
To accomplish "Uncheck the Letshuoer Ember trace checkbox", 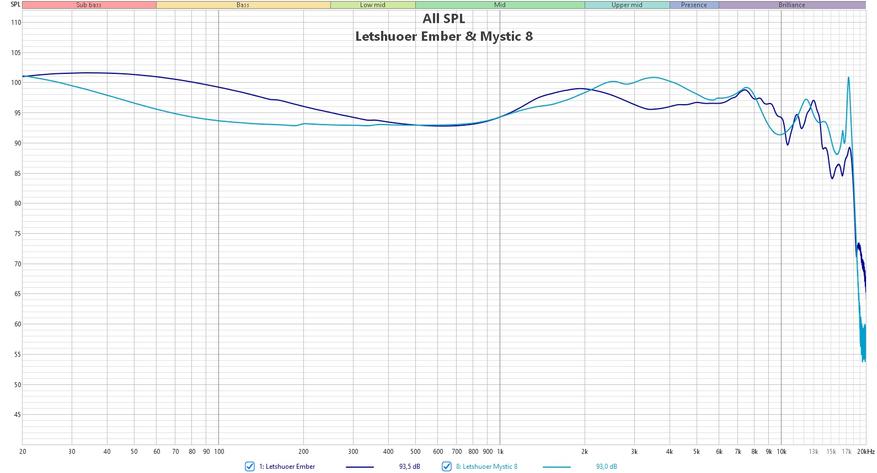I will [x=250, y=466].
